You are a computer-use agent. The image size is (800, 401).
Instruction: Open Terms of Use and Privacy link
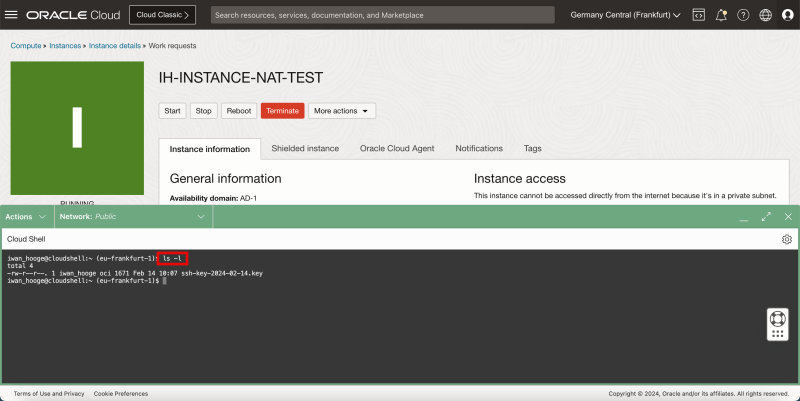point(49,394)
